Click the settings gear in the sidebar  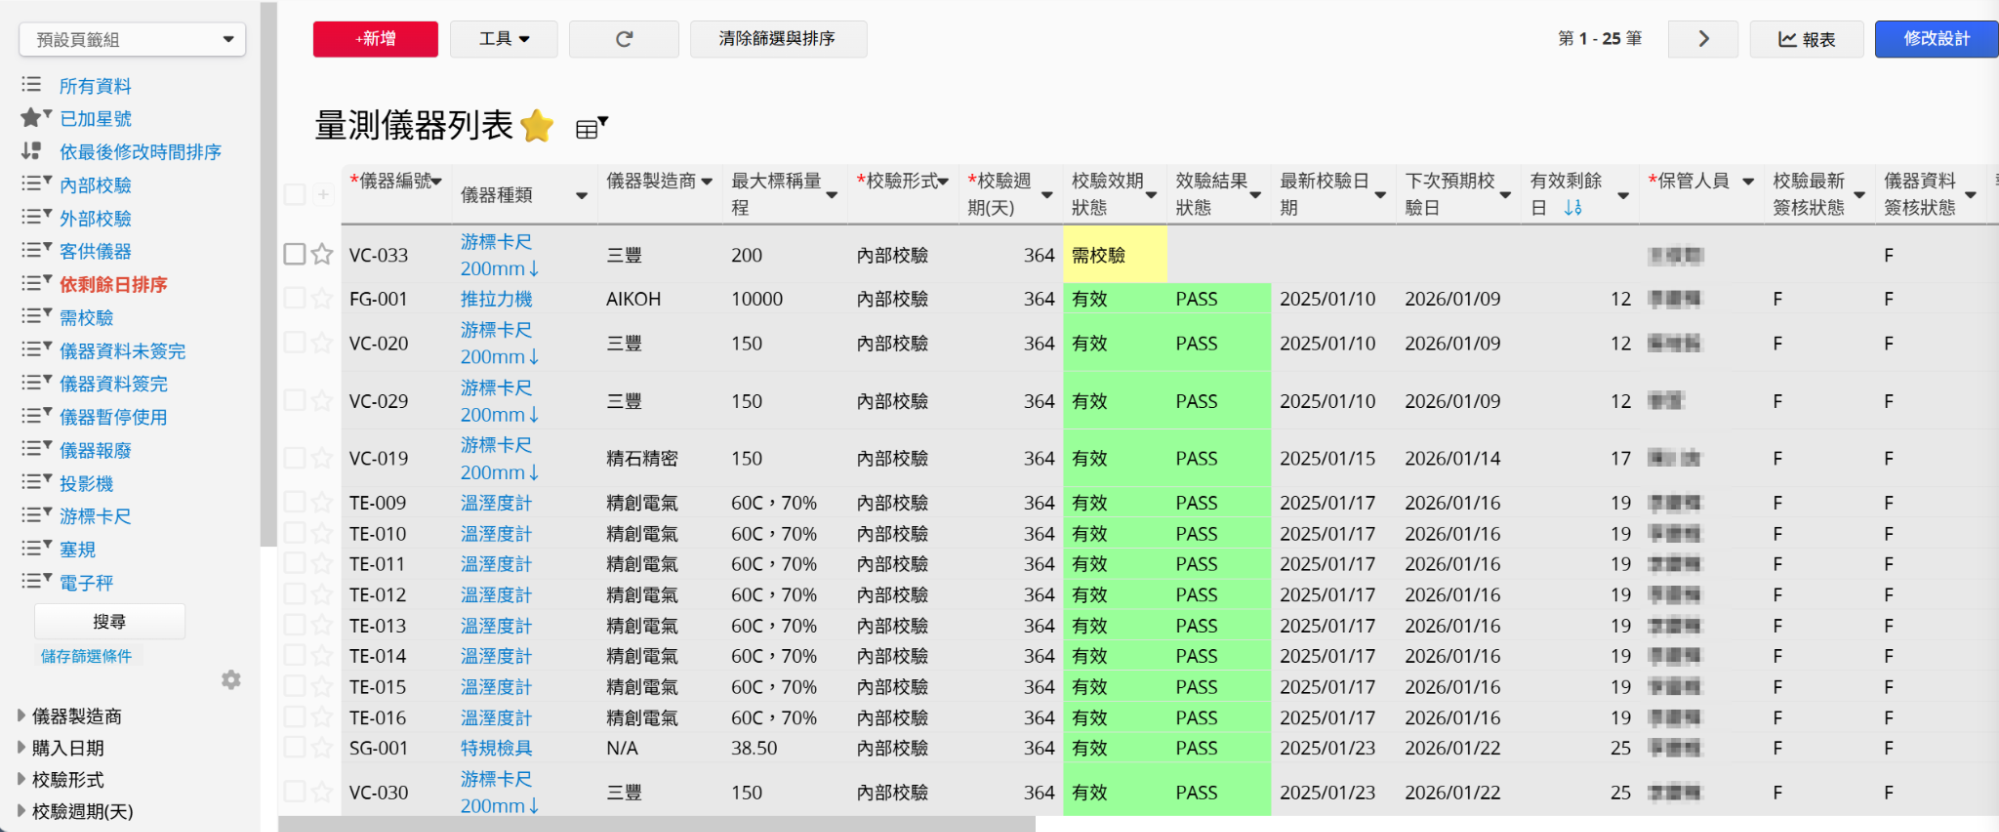[231, 680]
